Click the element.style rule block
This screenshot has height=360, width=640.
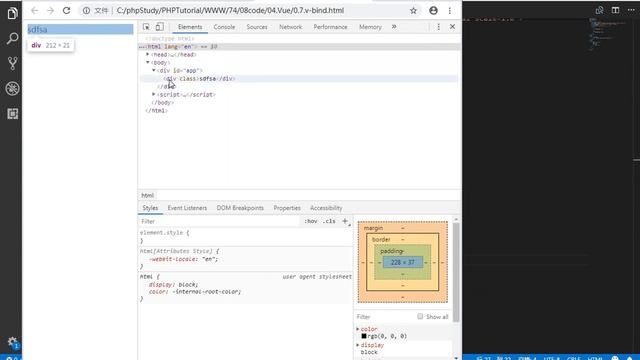pos(245,237)
